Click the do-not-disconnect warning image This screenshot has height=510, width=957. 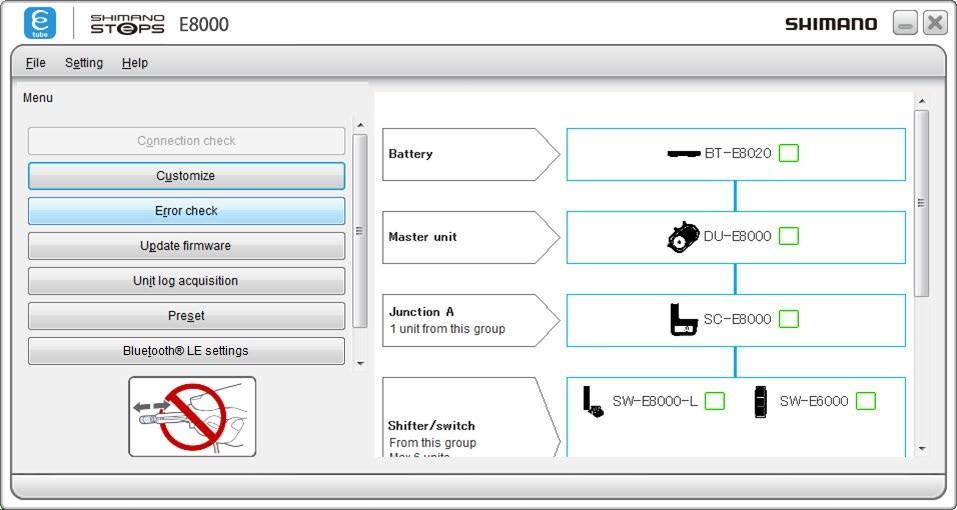(x=192, y=417)
